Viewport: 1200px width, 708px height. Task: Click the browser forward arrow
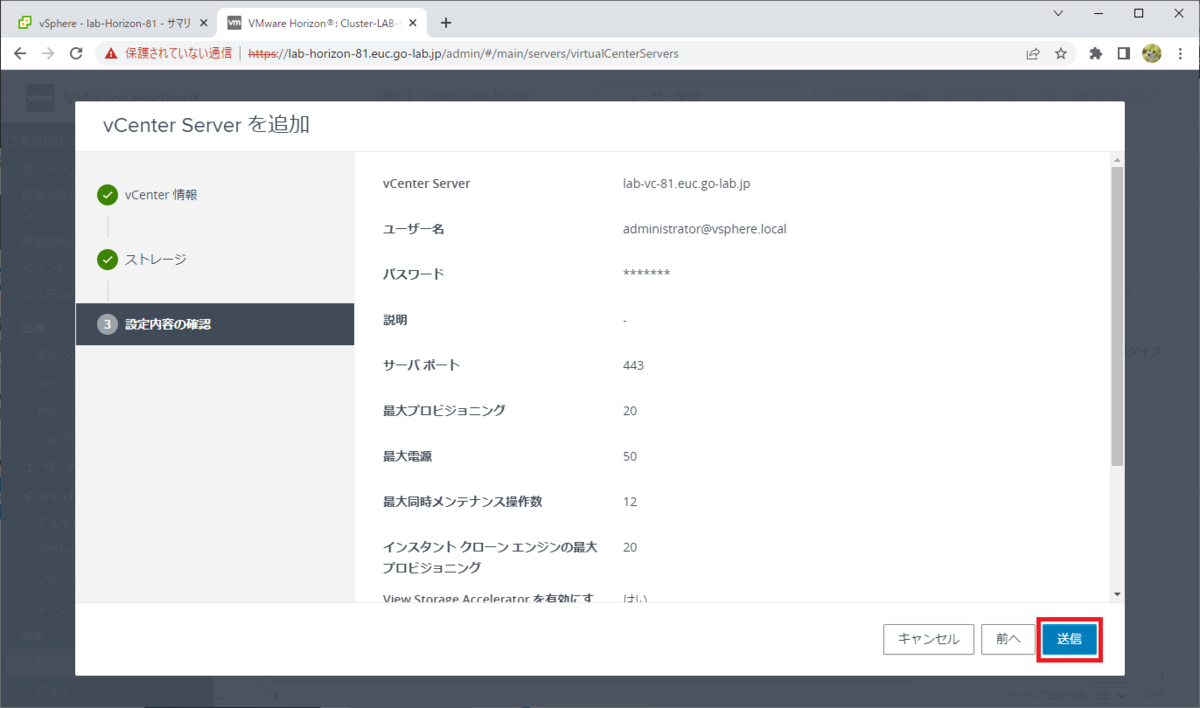click(x=48, y=54)
